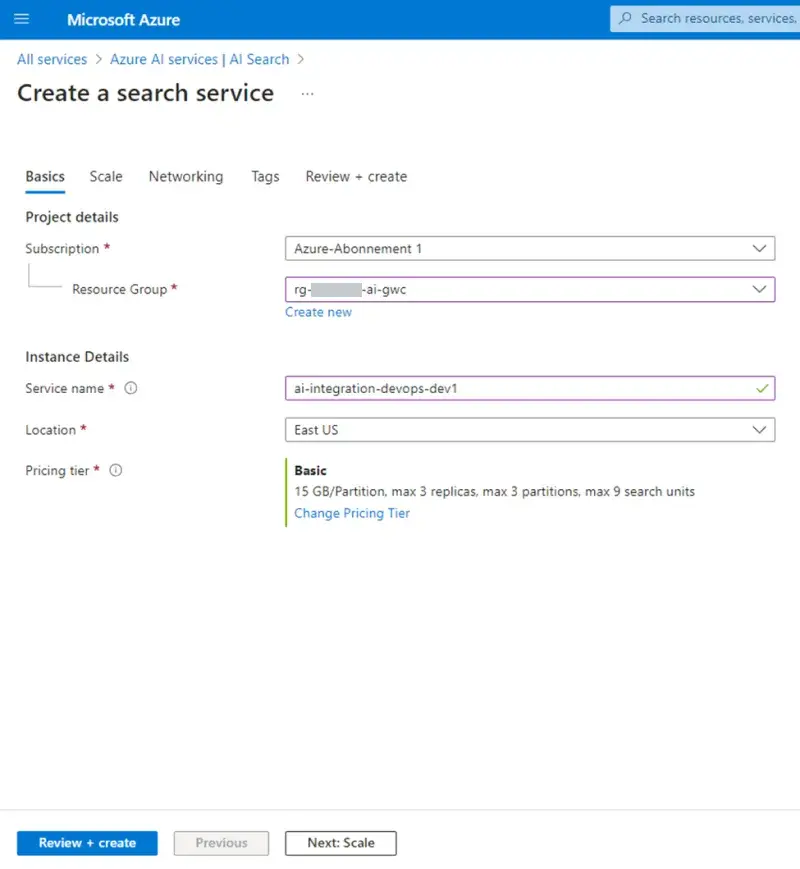
Task: Click the Project details heading
Action: click(x=72, y=217)
